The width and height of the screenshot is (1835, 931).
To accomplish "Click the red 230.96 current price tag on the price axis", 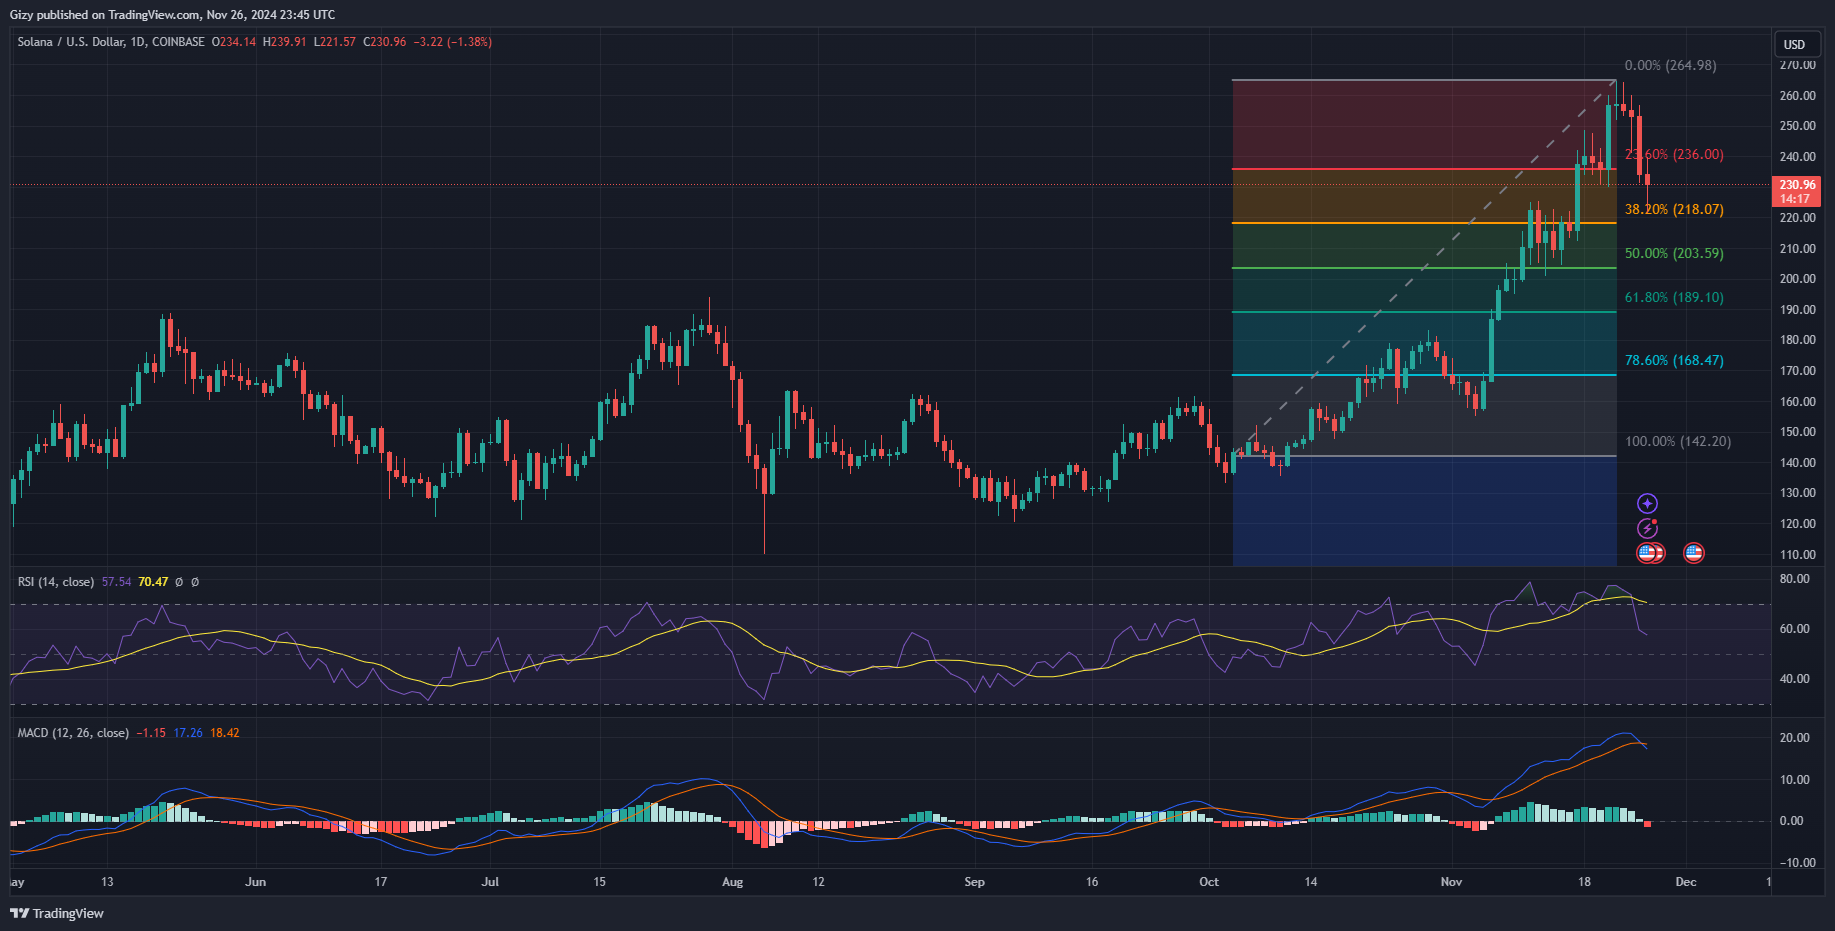I will coord(1797,191).
